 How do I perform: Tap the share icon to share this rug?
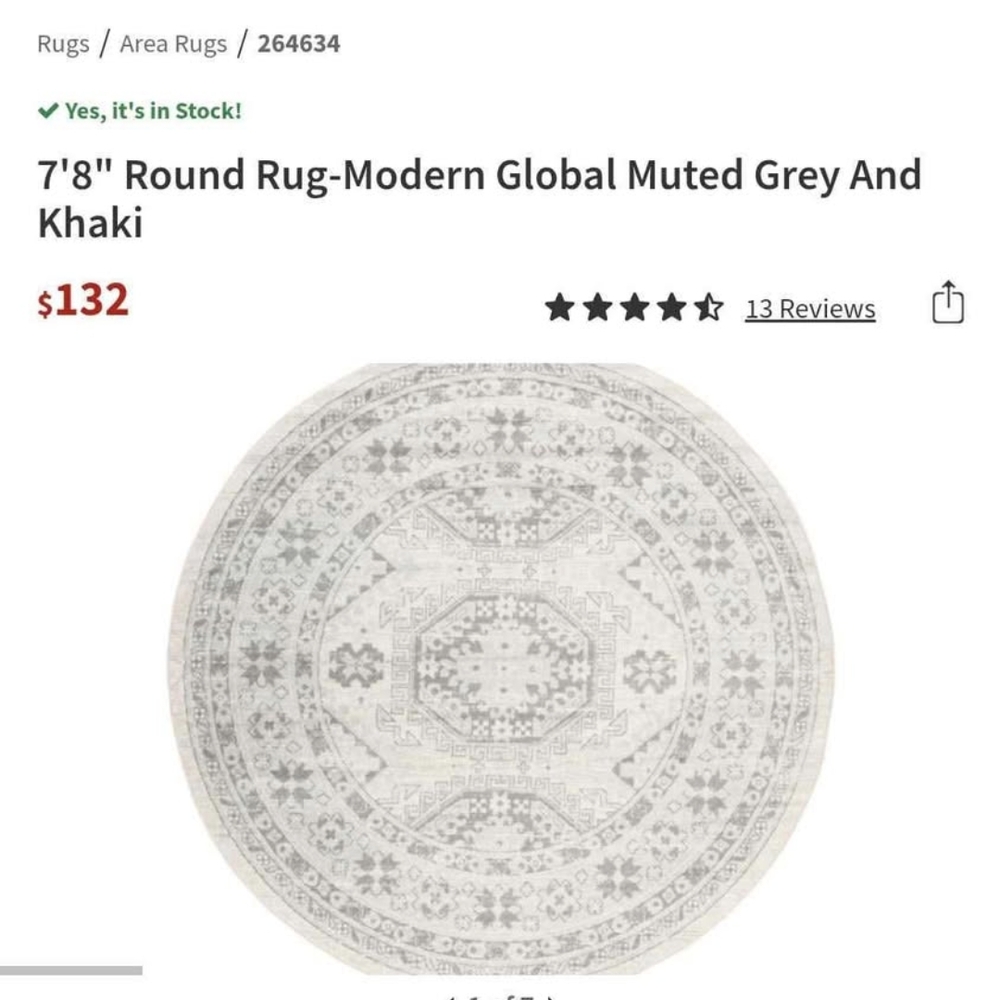[946, 305]
